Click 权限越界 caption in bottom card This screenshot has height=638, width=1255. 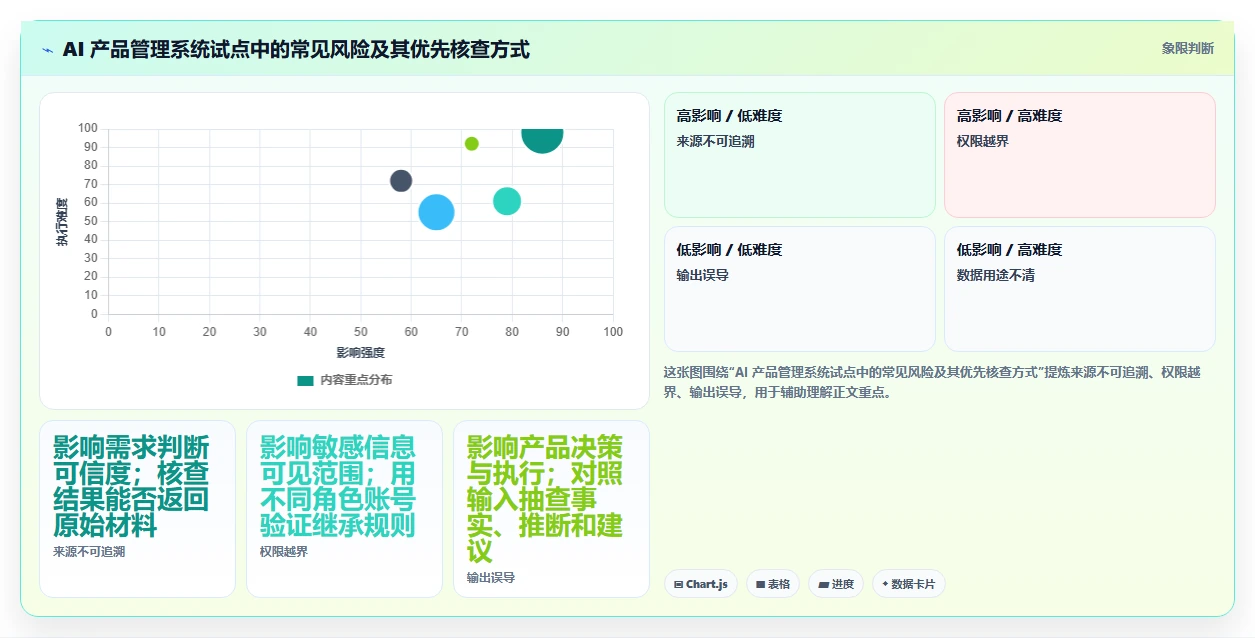coord(284,552)
